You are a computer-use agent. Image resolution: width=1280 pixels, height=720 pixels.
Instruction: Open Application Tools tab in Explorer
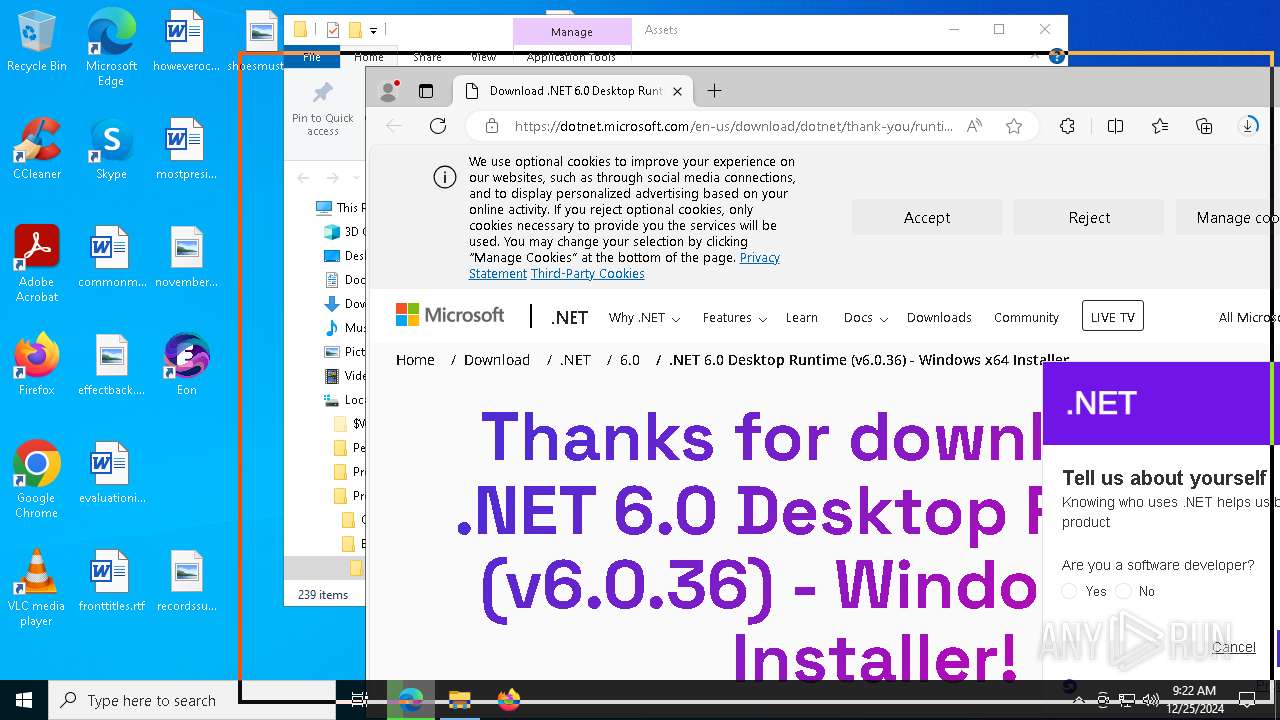pyautogui.click(x=571, y=57)
